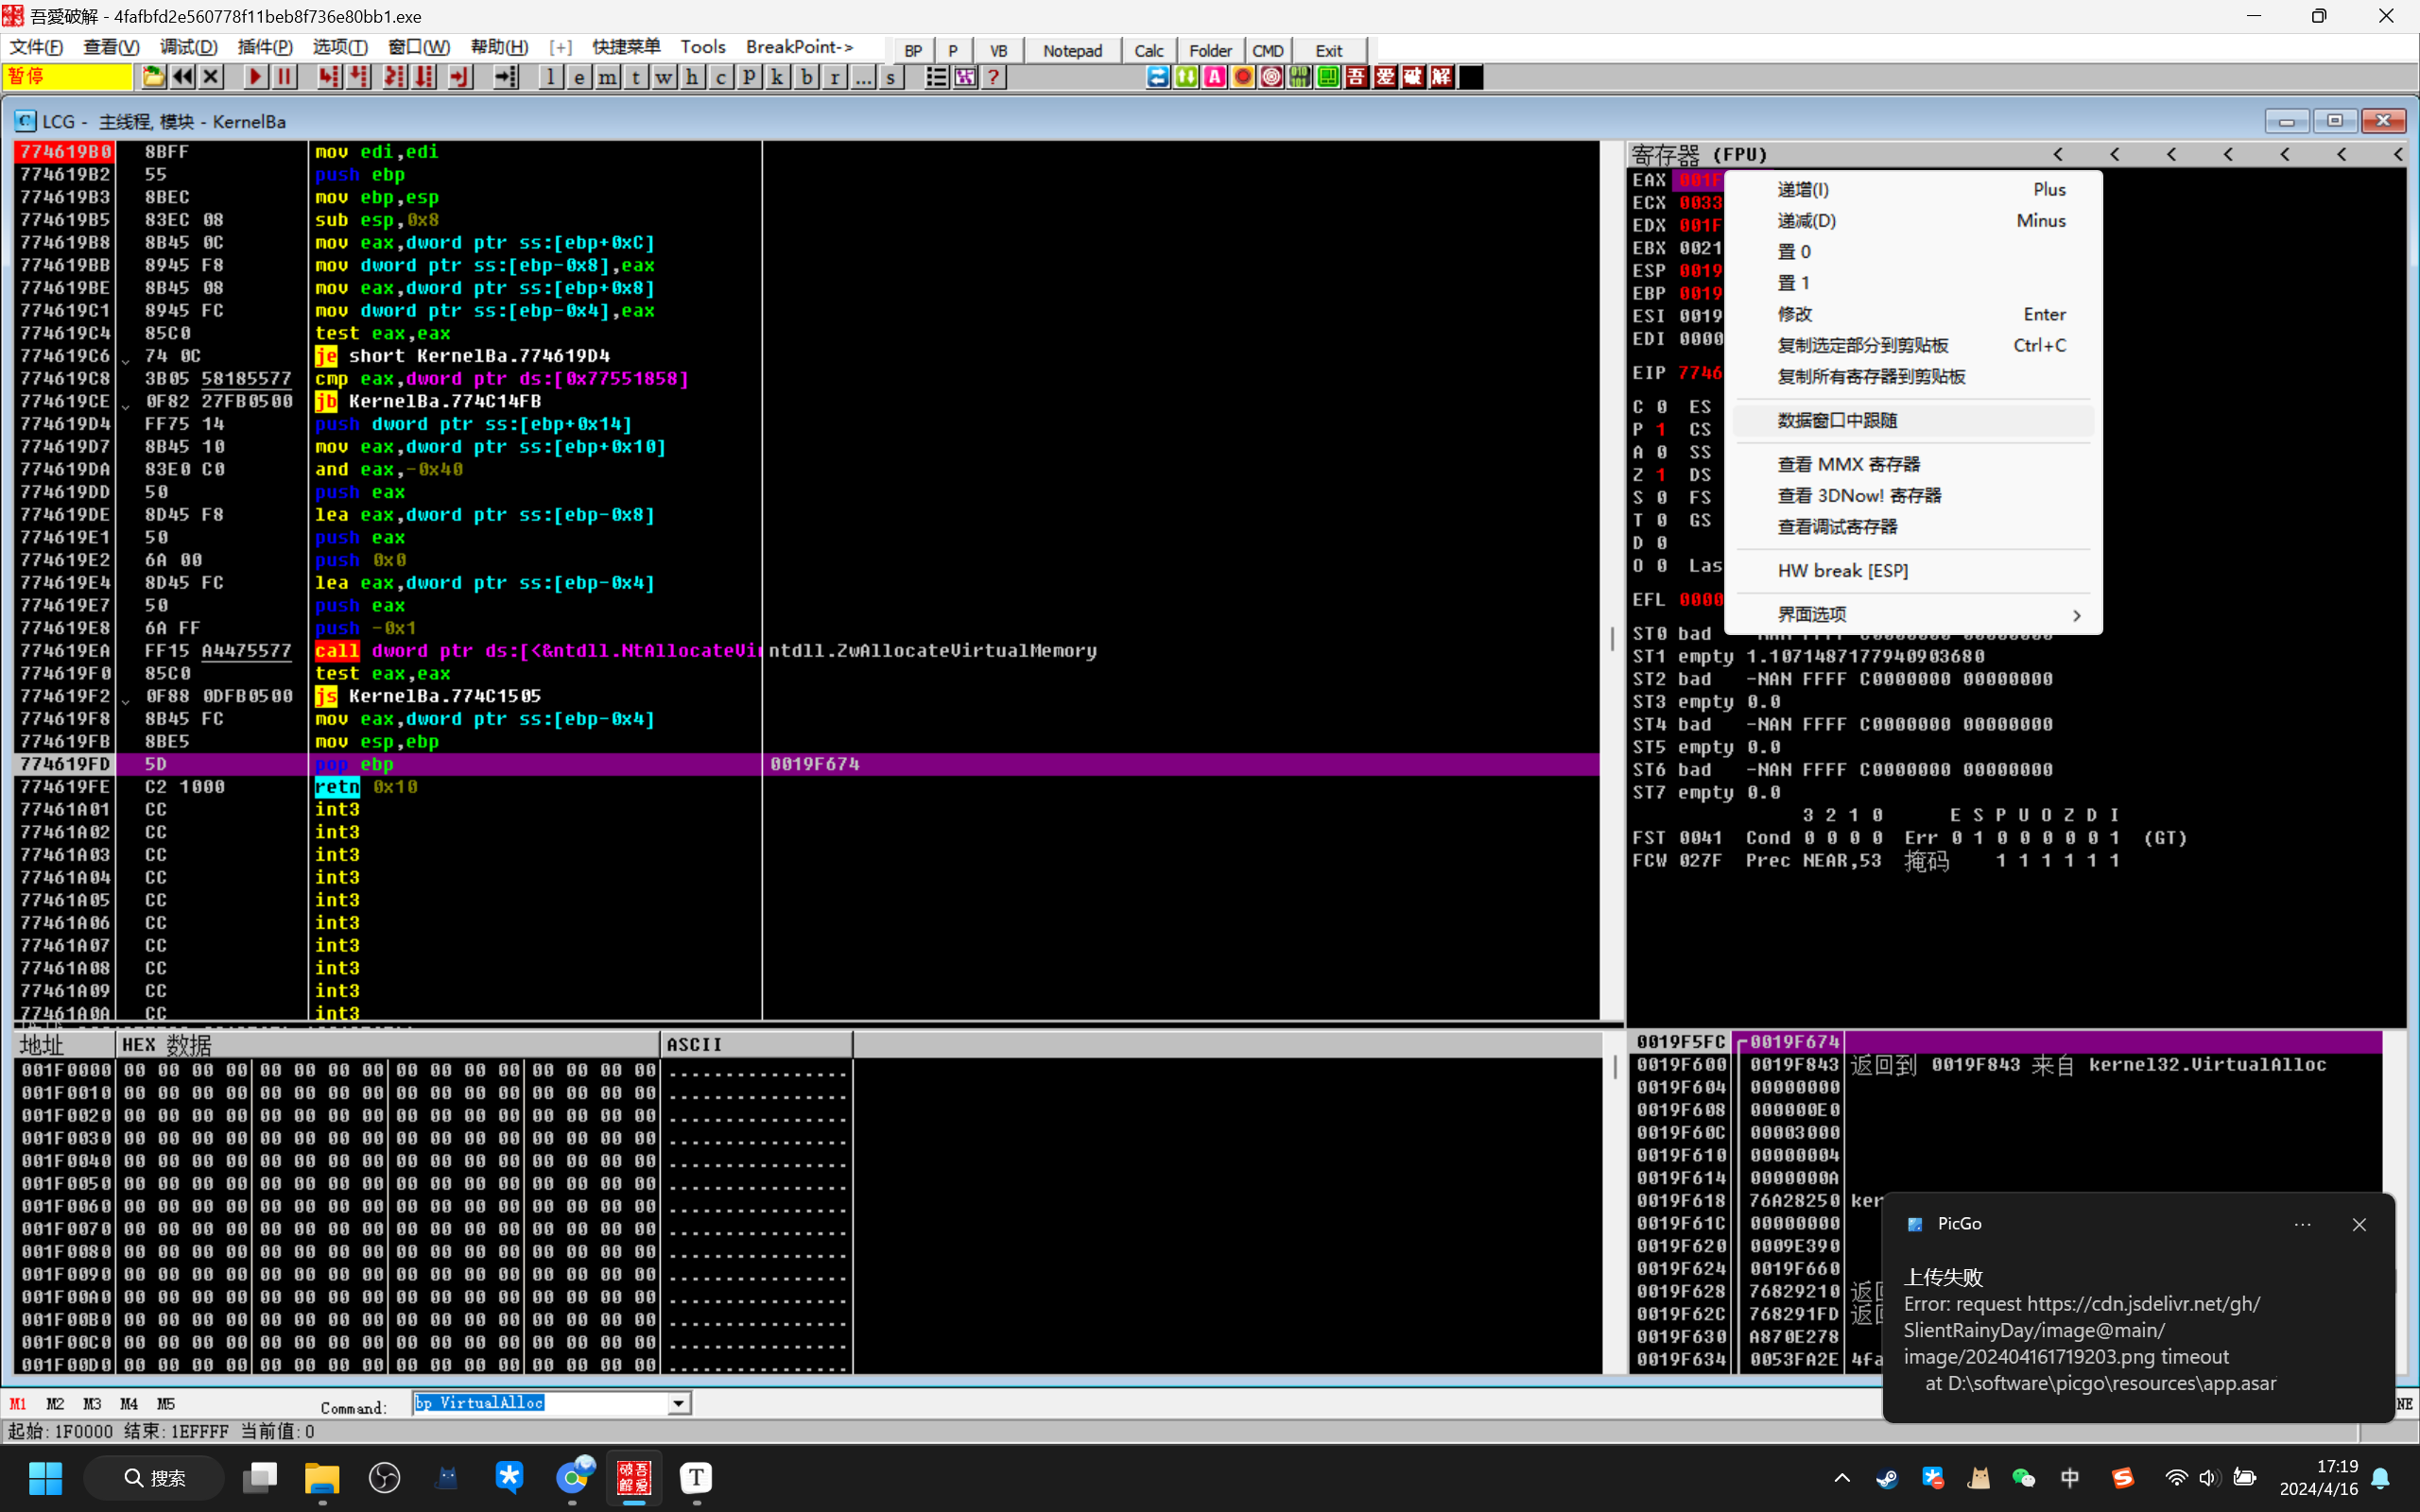Open threads window with 't' button
The height and width of the screenshot is (1512, 2420).
click(x=635, y=77)
